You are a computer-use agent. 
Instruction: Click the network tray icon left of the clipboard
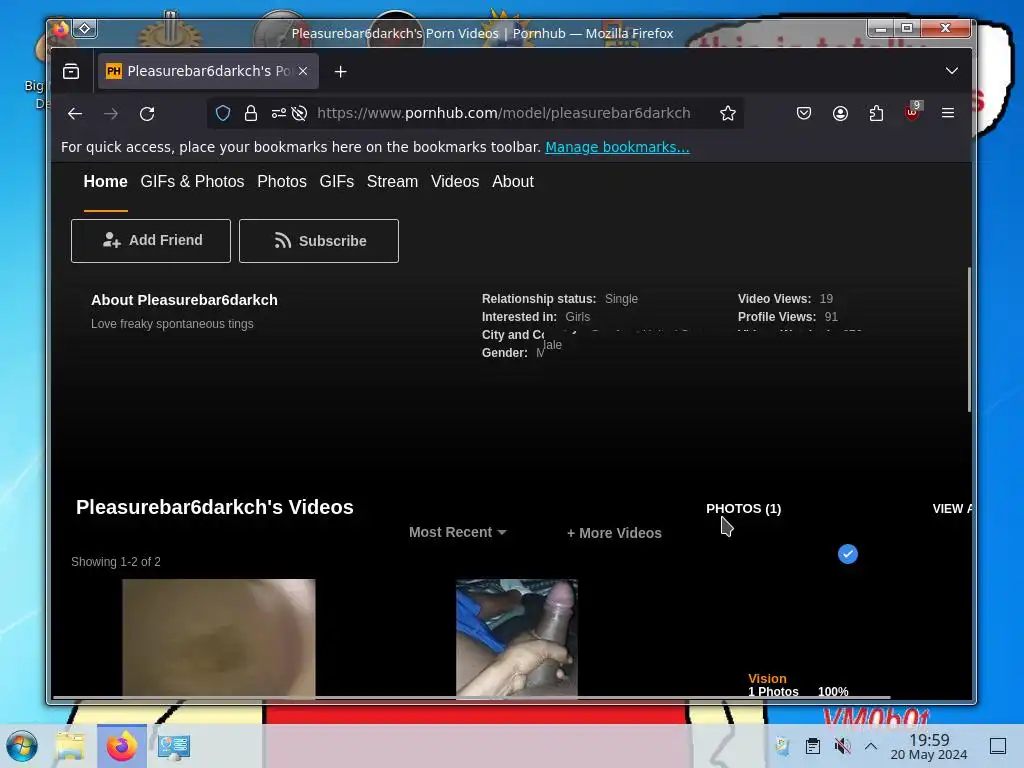tap(782, 746)
